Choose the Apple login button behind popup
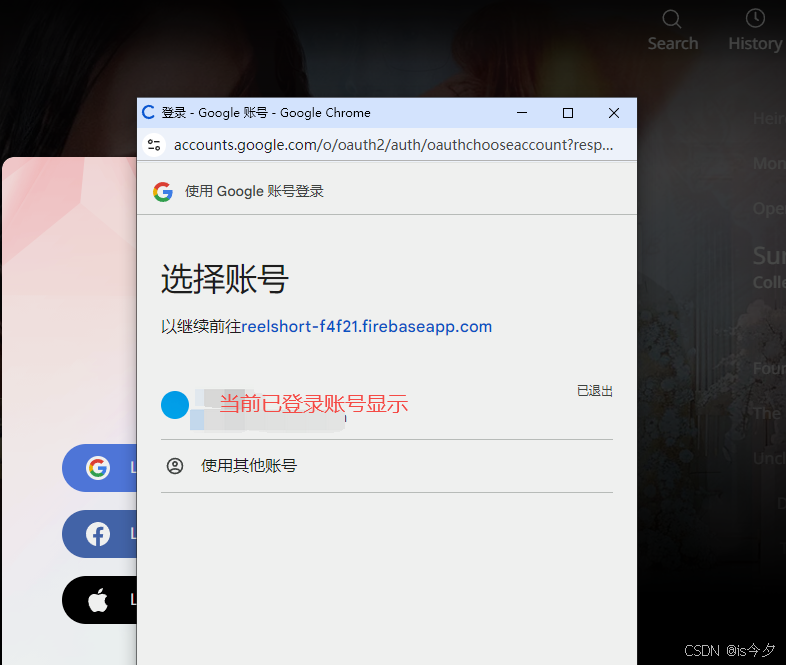Image resolution: width=786 pixels, height=665 pixels. point(99,600)
